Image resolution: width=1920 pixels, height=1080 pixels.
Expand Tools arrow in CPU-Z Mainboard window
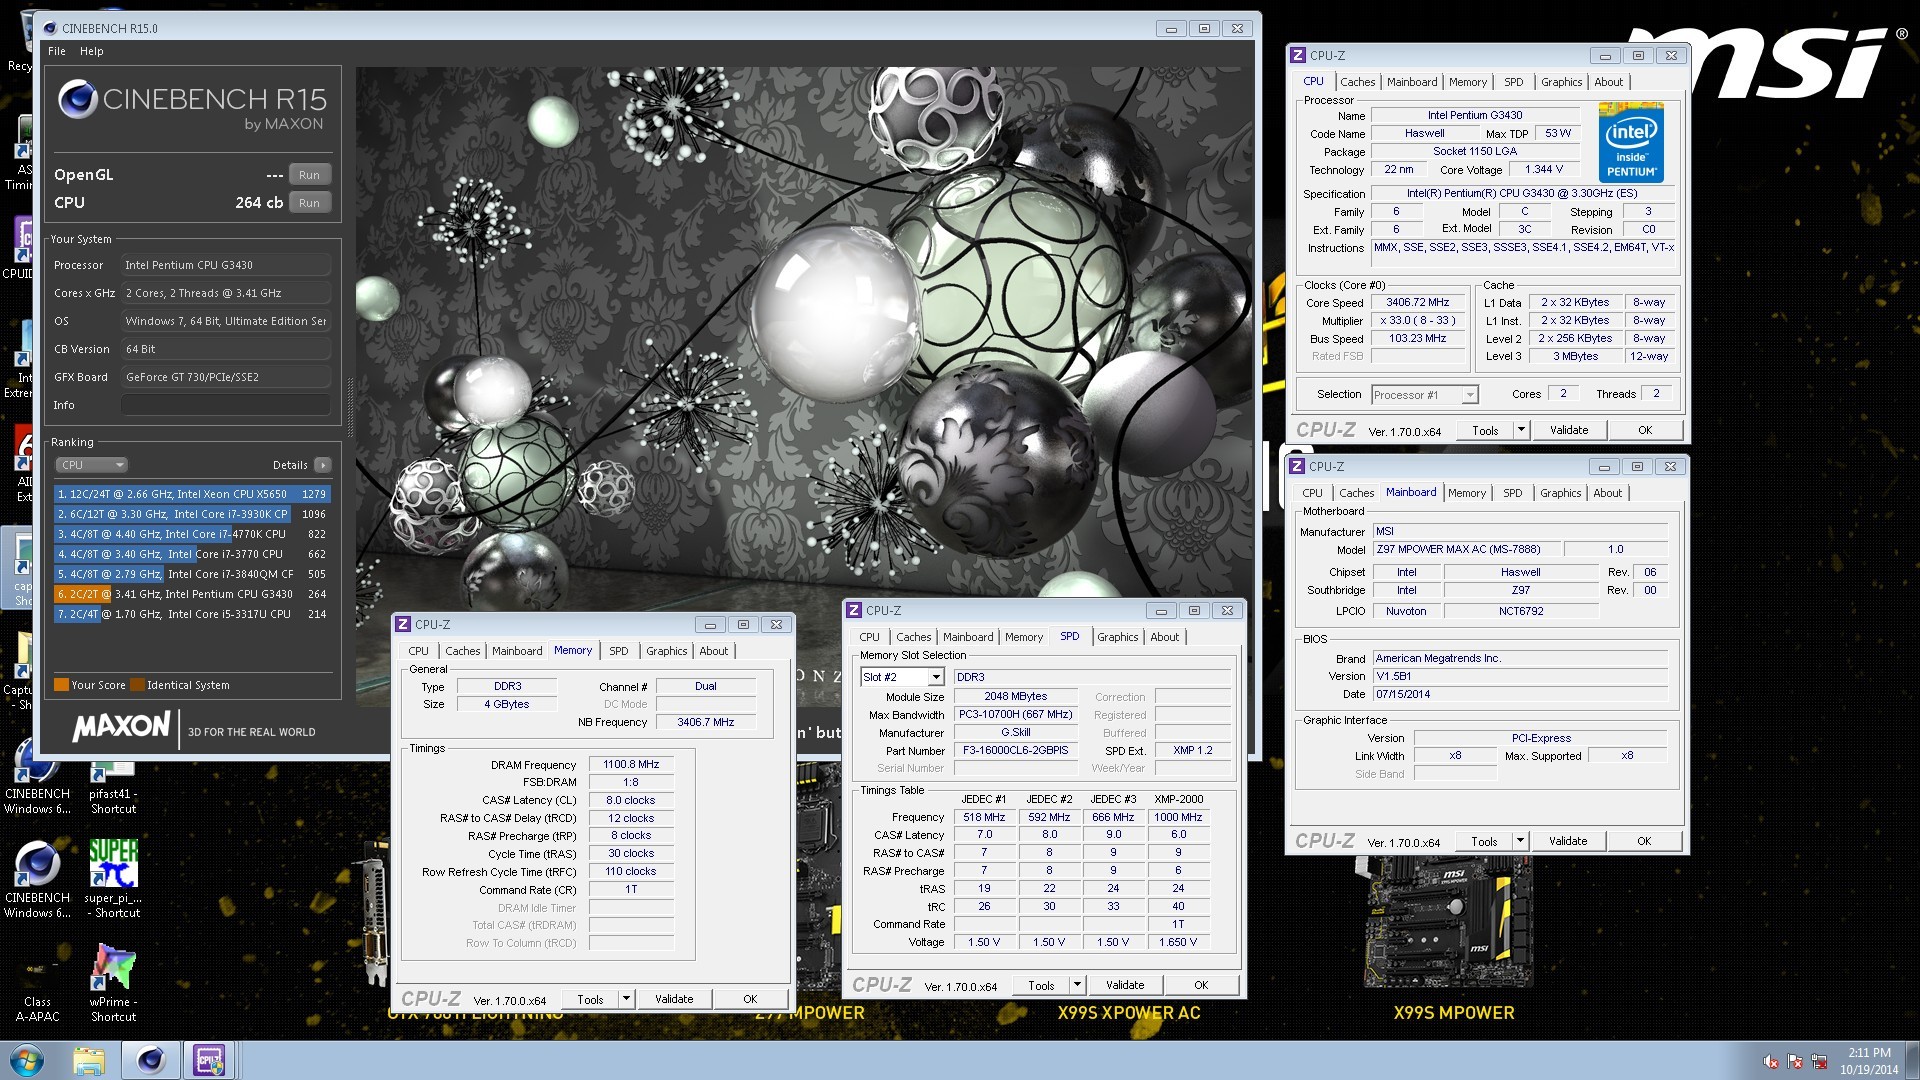[1520, 841]
